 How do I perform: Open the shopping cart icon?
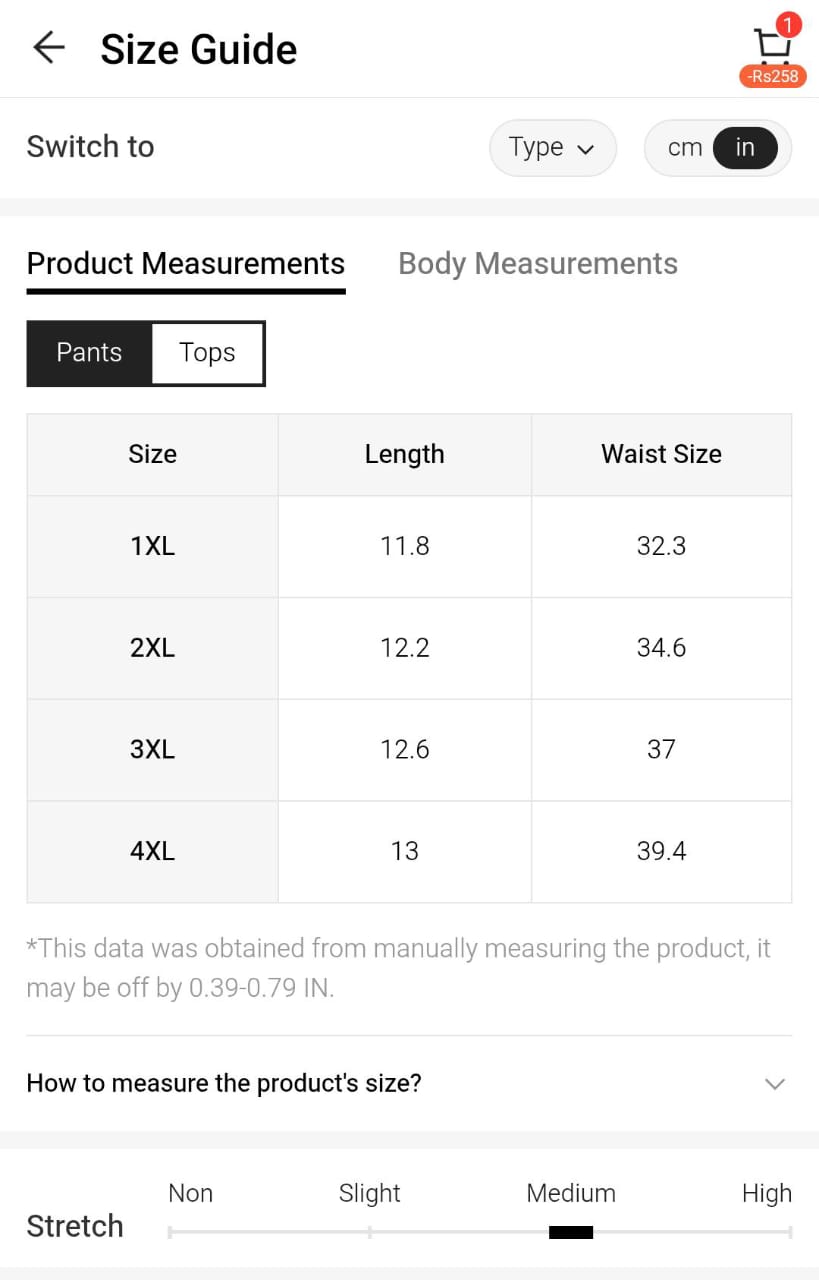771,44
